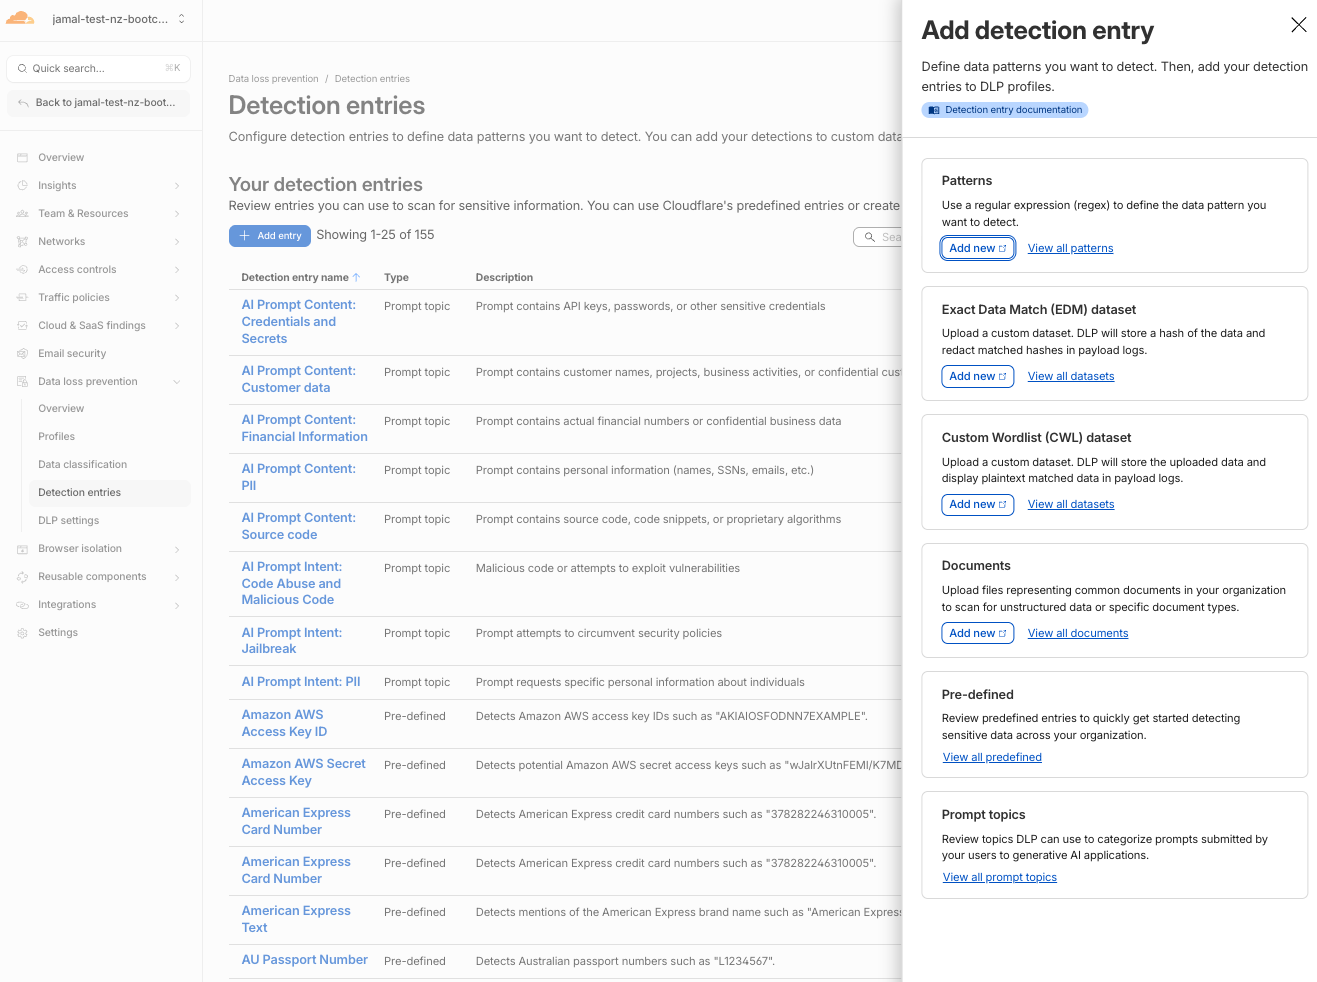
Task: Open the account switcher dropdown
Action: click(x=181, y=18)
